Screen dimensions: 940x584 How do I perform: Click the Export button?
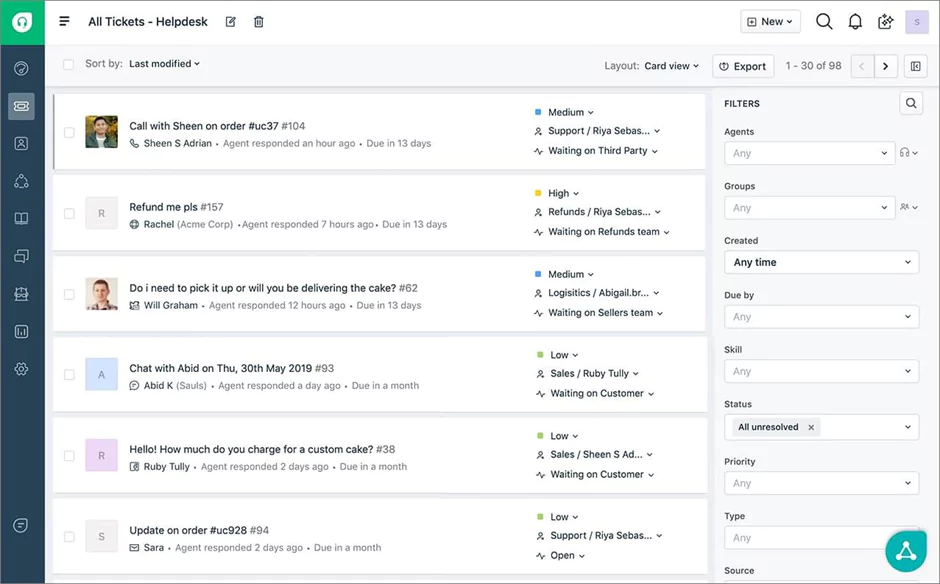point(743,65)
